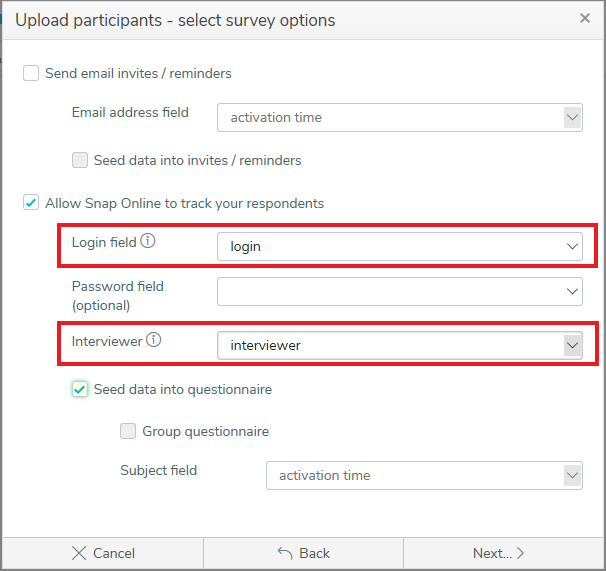Image resolution: width=606 pixels, height=571 pixels.
Task: Go Back to the previous step
Action: [x=303, y=553]
